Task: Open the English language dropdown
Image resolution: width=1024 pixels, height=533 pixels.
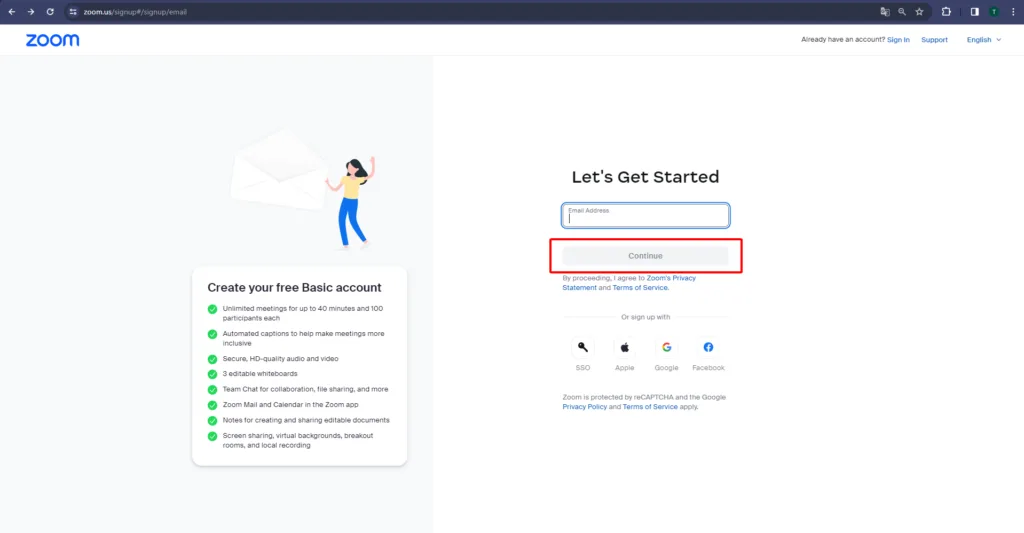Action: point(984,40)
